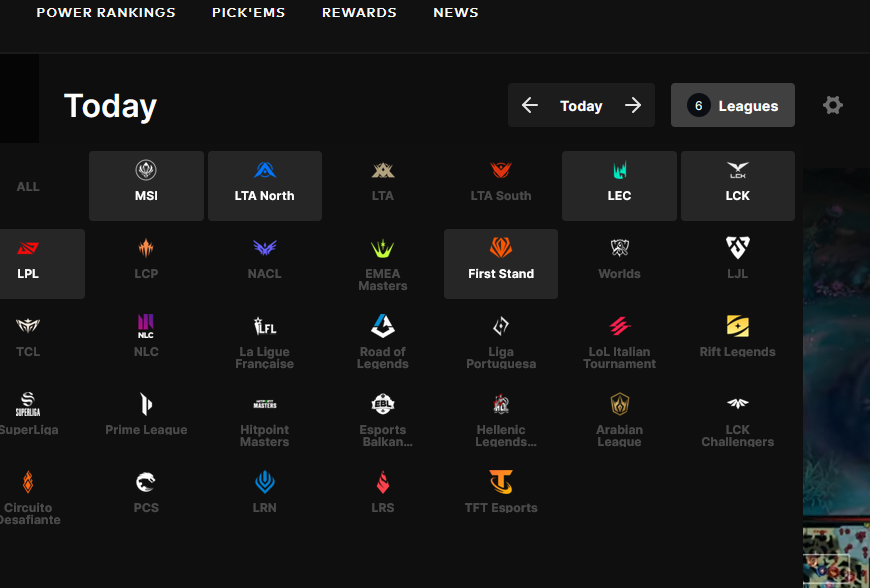The width and height of the screenshot is (870, 588).
Task: Click the Prime League icon
Action: pos(146,404)
